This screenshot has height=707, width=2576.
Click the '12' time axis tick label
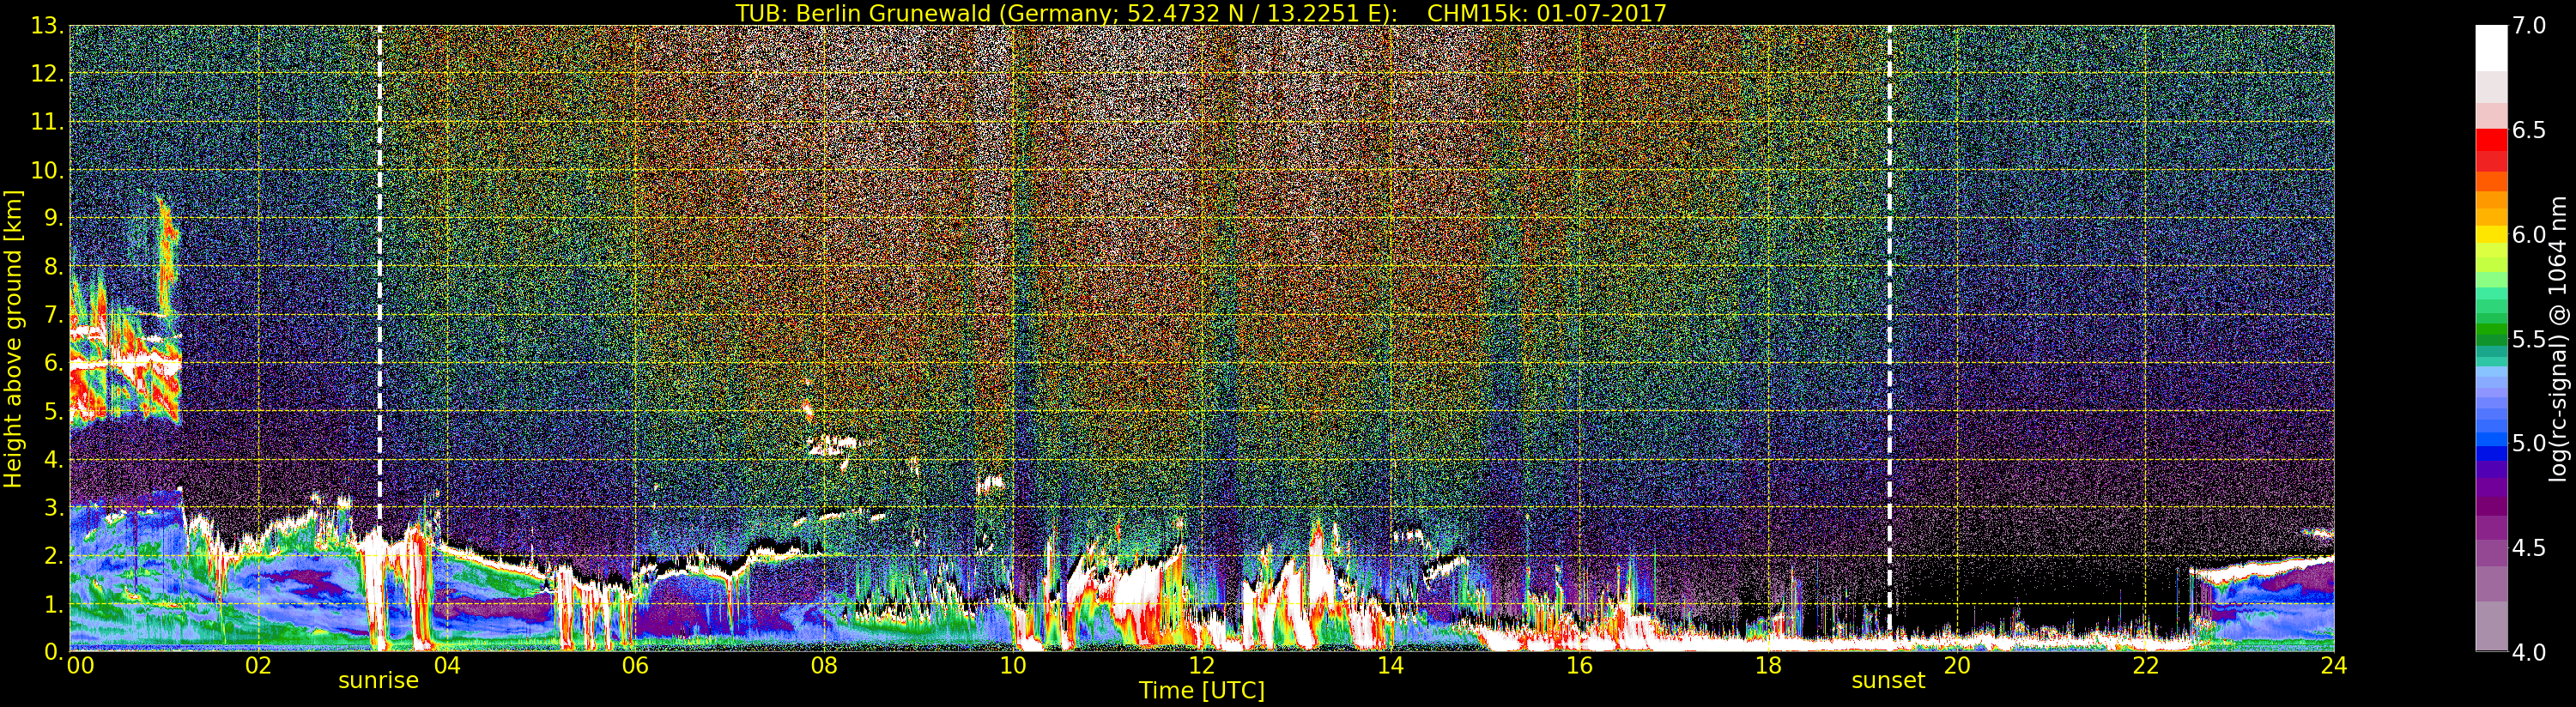(1201, 666)
